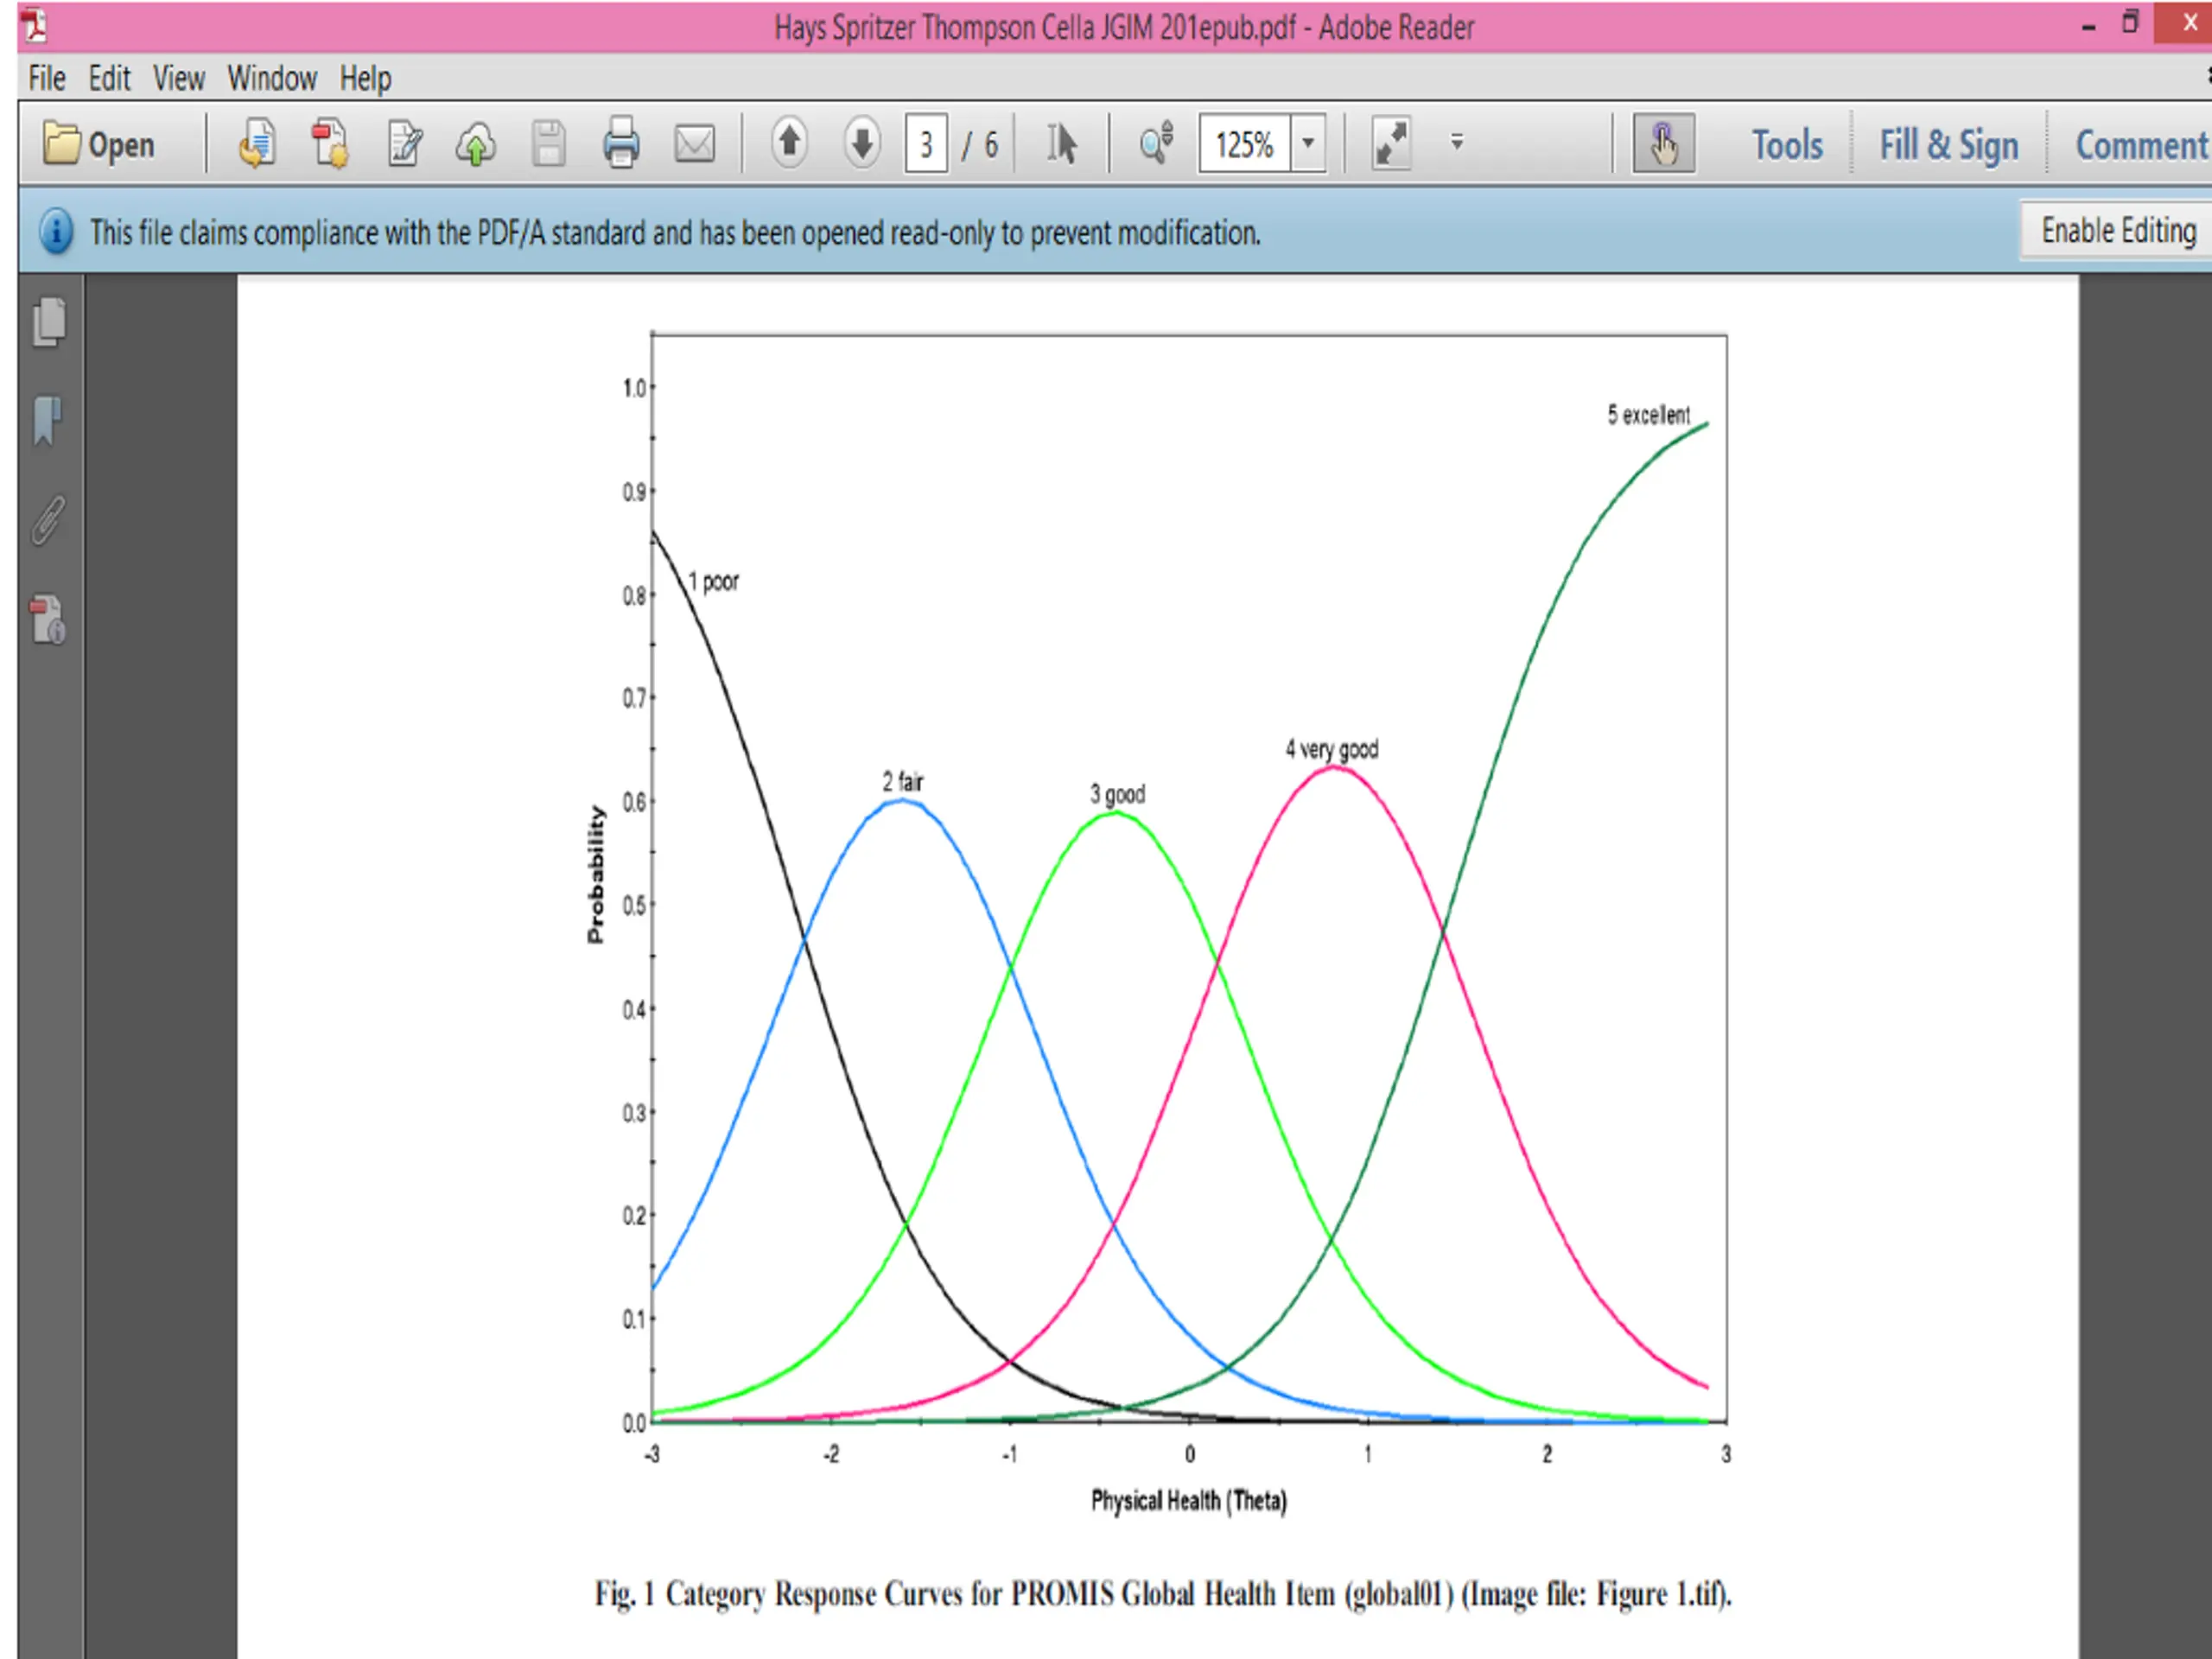The height and width of the screenshot is (1659, 2212).
Task: Click the Open file button
Action: coord(99,144)
